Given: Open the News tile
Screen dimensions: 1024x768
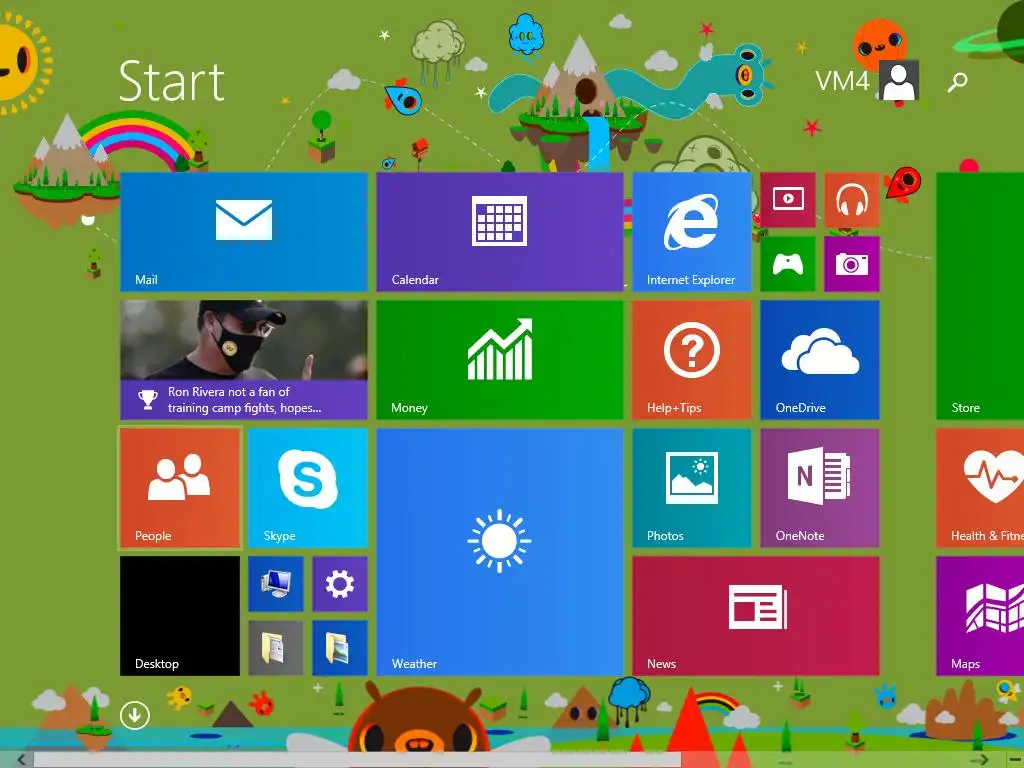Looking at the screenshot, I should click(x=756, y=616).
